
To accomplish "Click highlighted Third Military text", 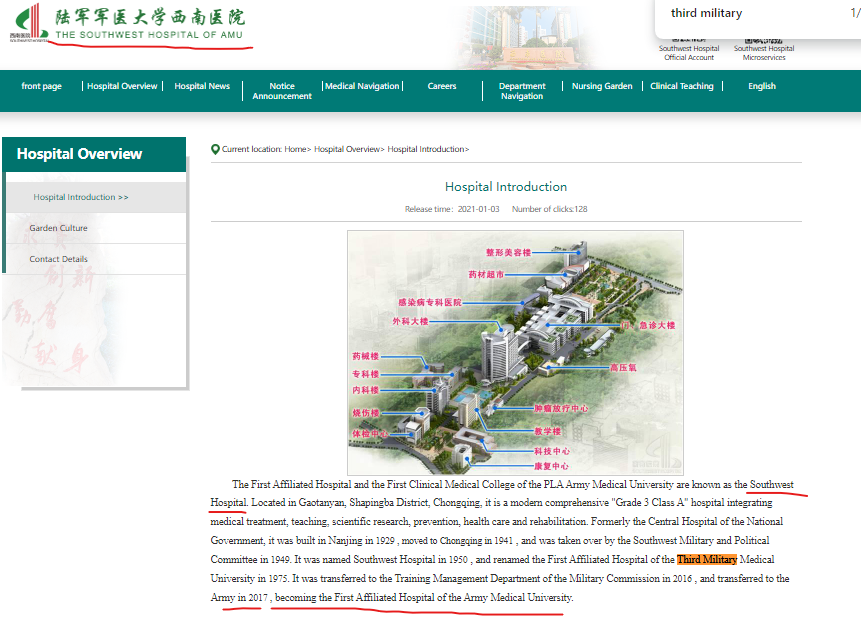I will (x=707, y=559).
